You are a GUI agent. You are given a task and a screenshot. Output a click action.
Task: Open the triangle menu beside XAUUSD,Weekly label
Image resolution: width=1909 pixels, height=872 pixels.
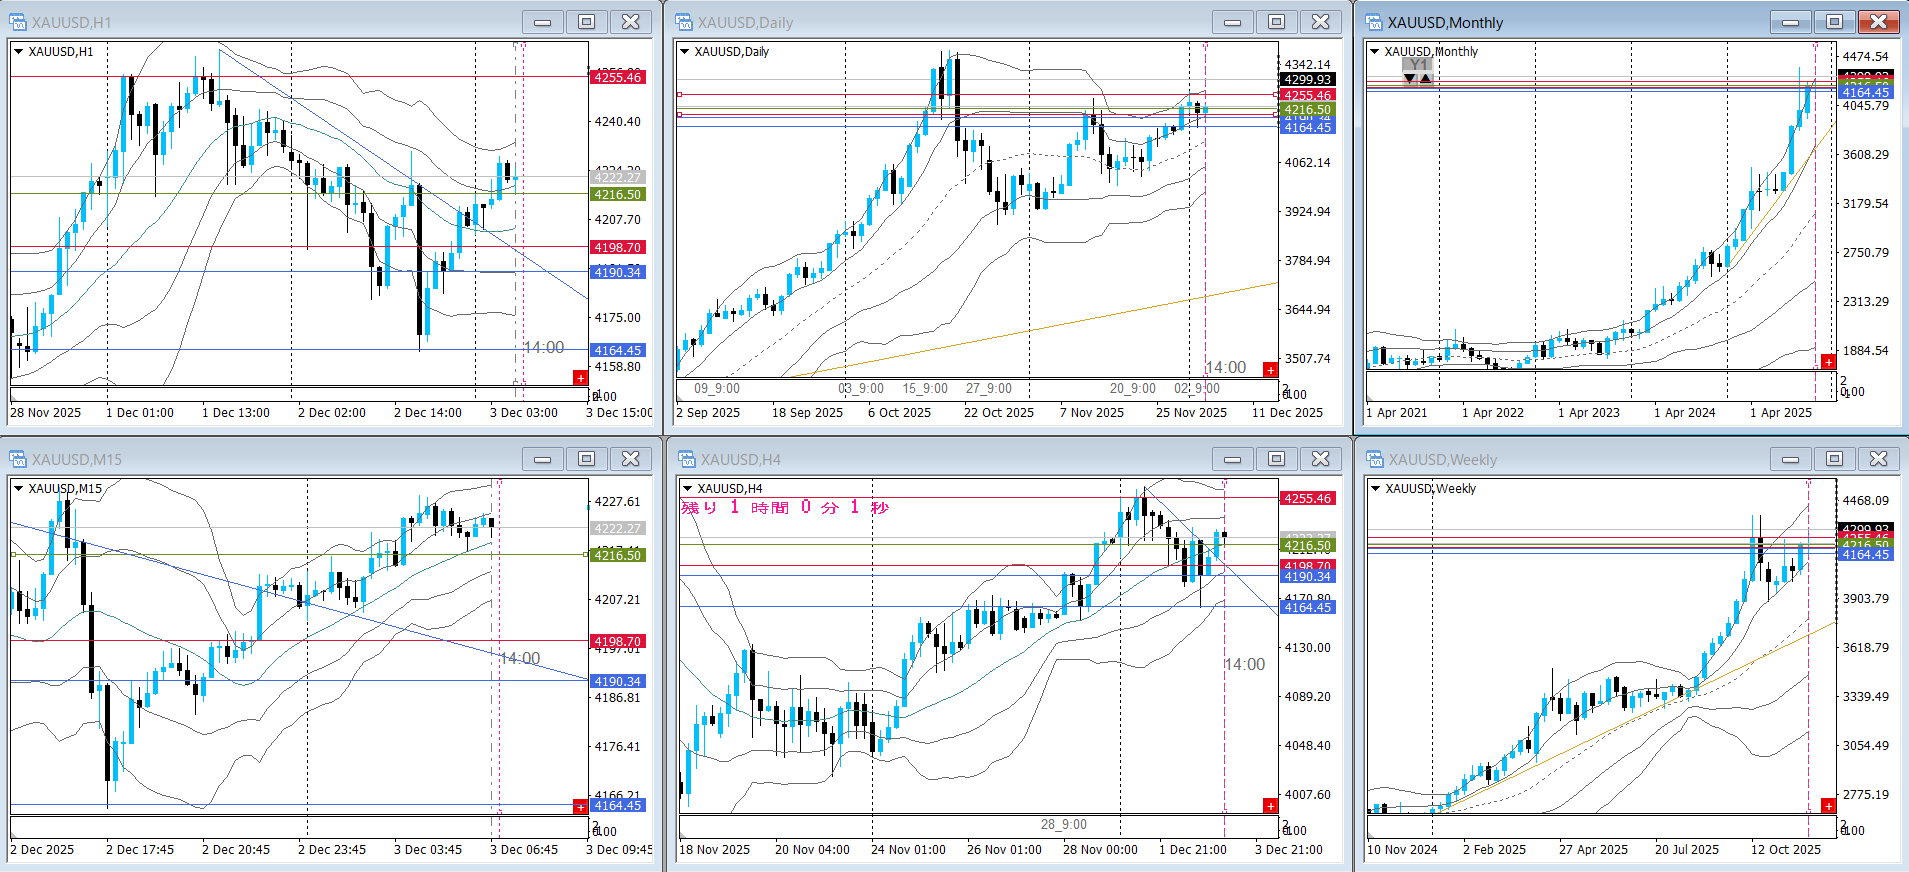point(1376,489)
